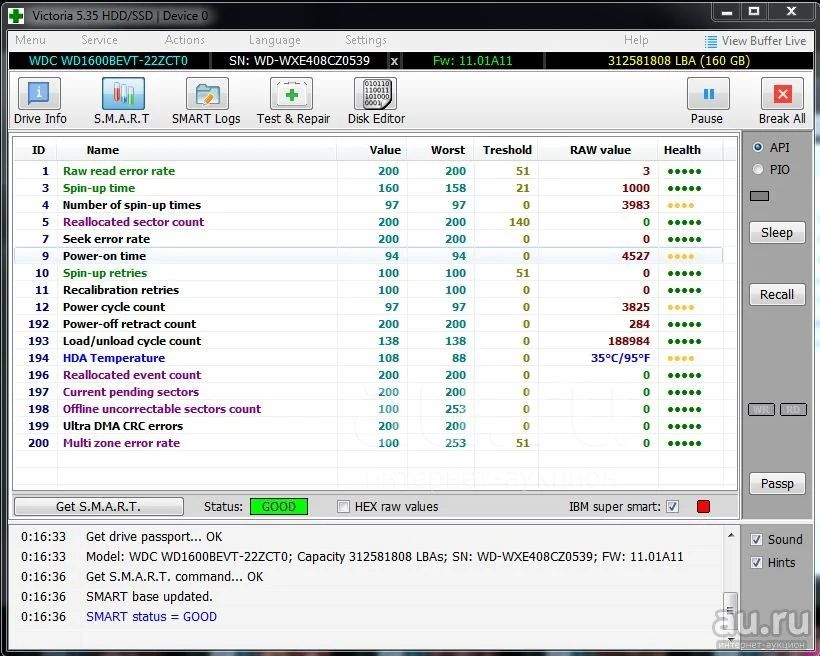Screen dimensions: 820x656
Task: Select Offline uncorrectable sectors count row
Action: (368, 409)
